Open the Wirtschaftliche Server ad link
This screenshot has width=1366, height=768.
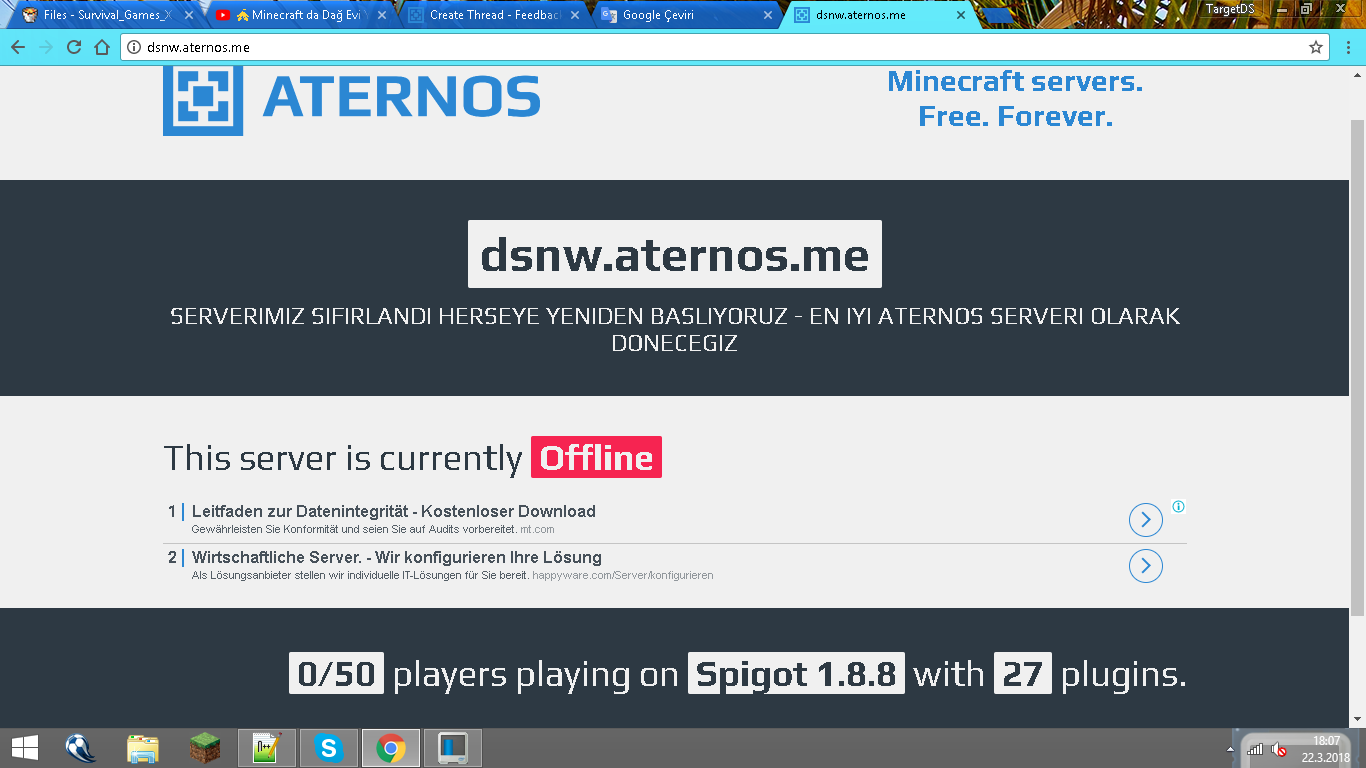click(x=397, y=557)
